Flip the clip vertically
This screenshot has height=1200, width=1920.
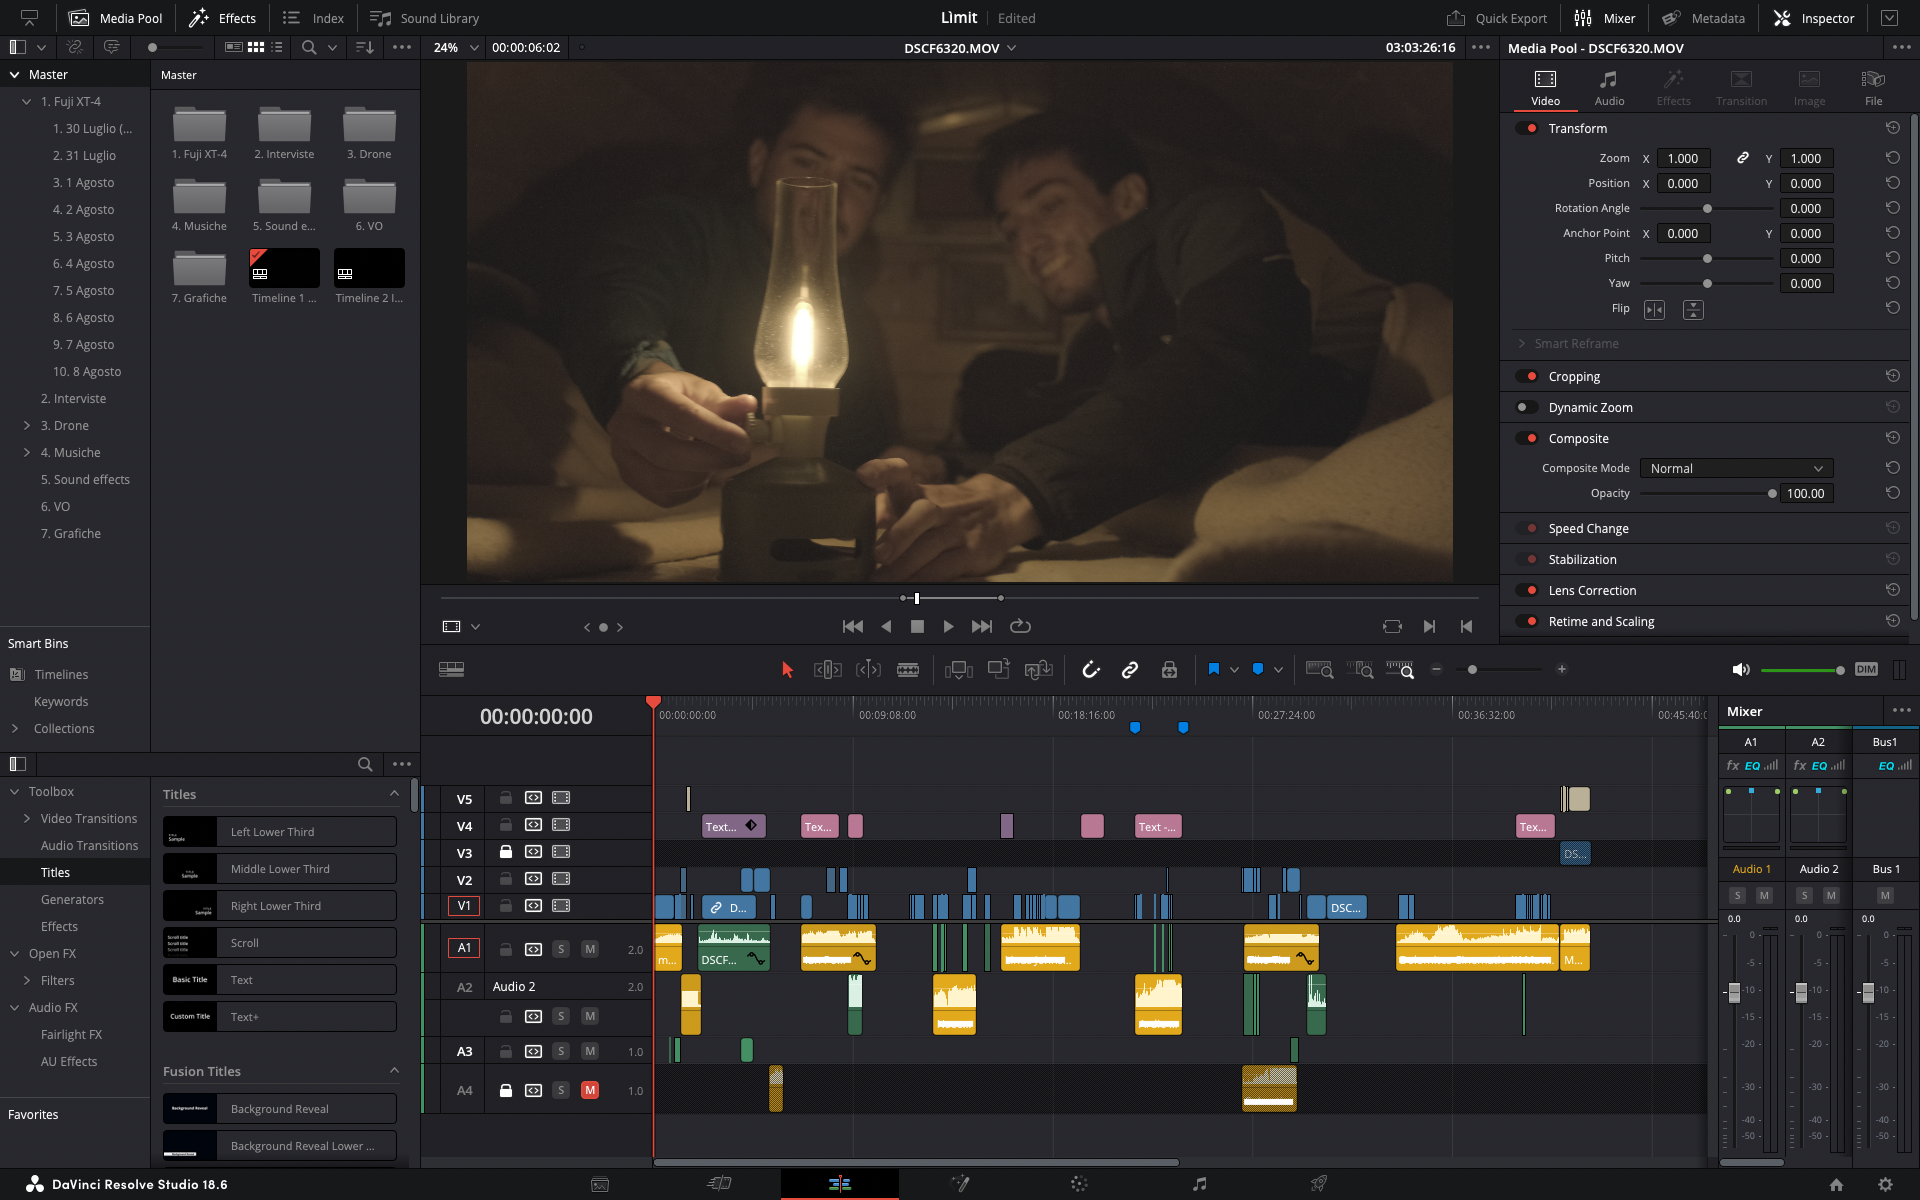tap(1693, 310)
